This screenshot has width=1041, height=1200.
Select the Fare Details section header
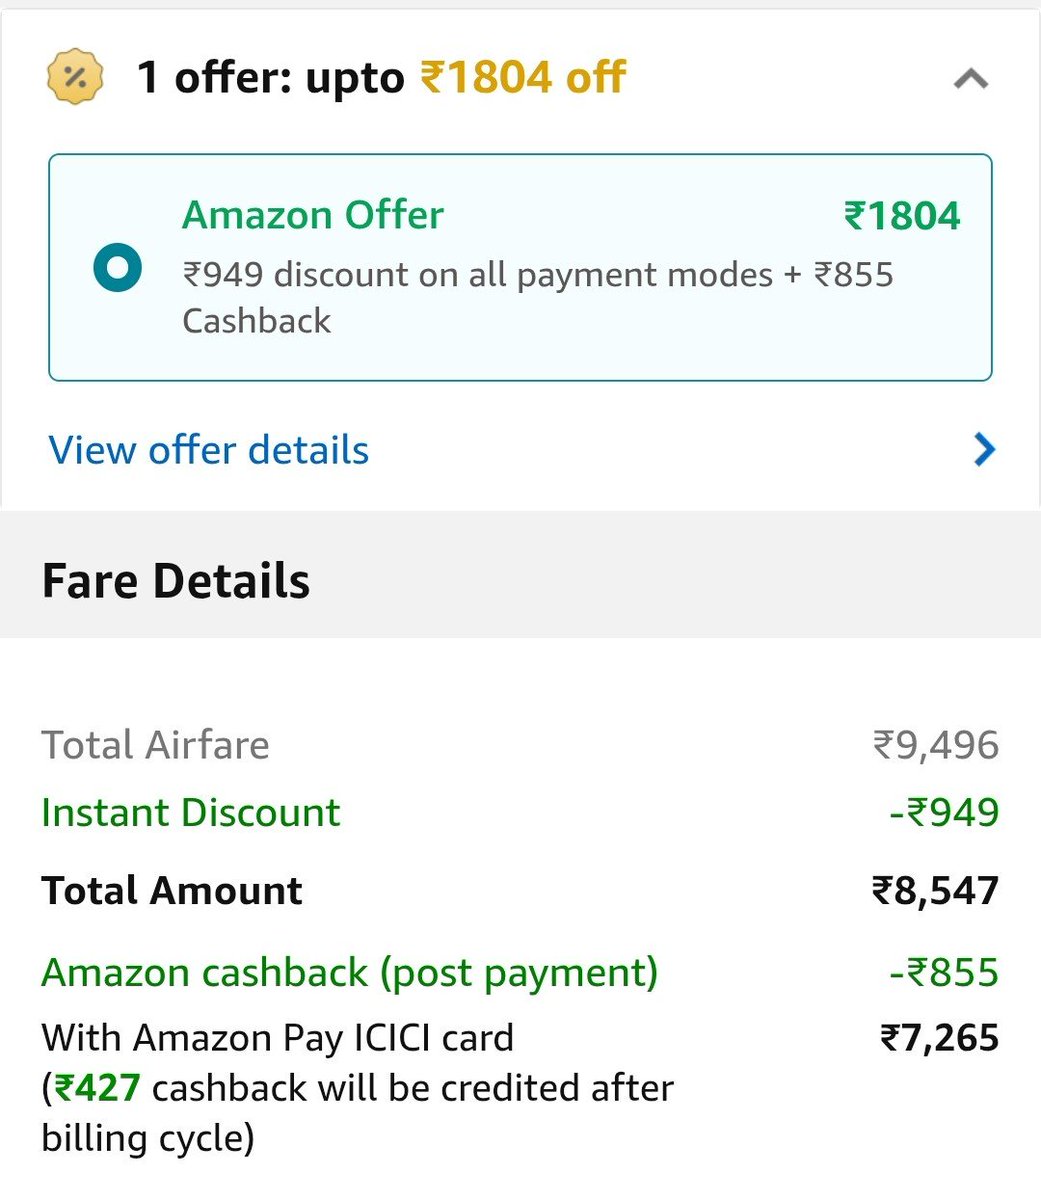(x=176, y=581)
